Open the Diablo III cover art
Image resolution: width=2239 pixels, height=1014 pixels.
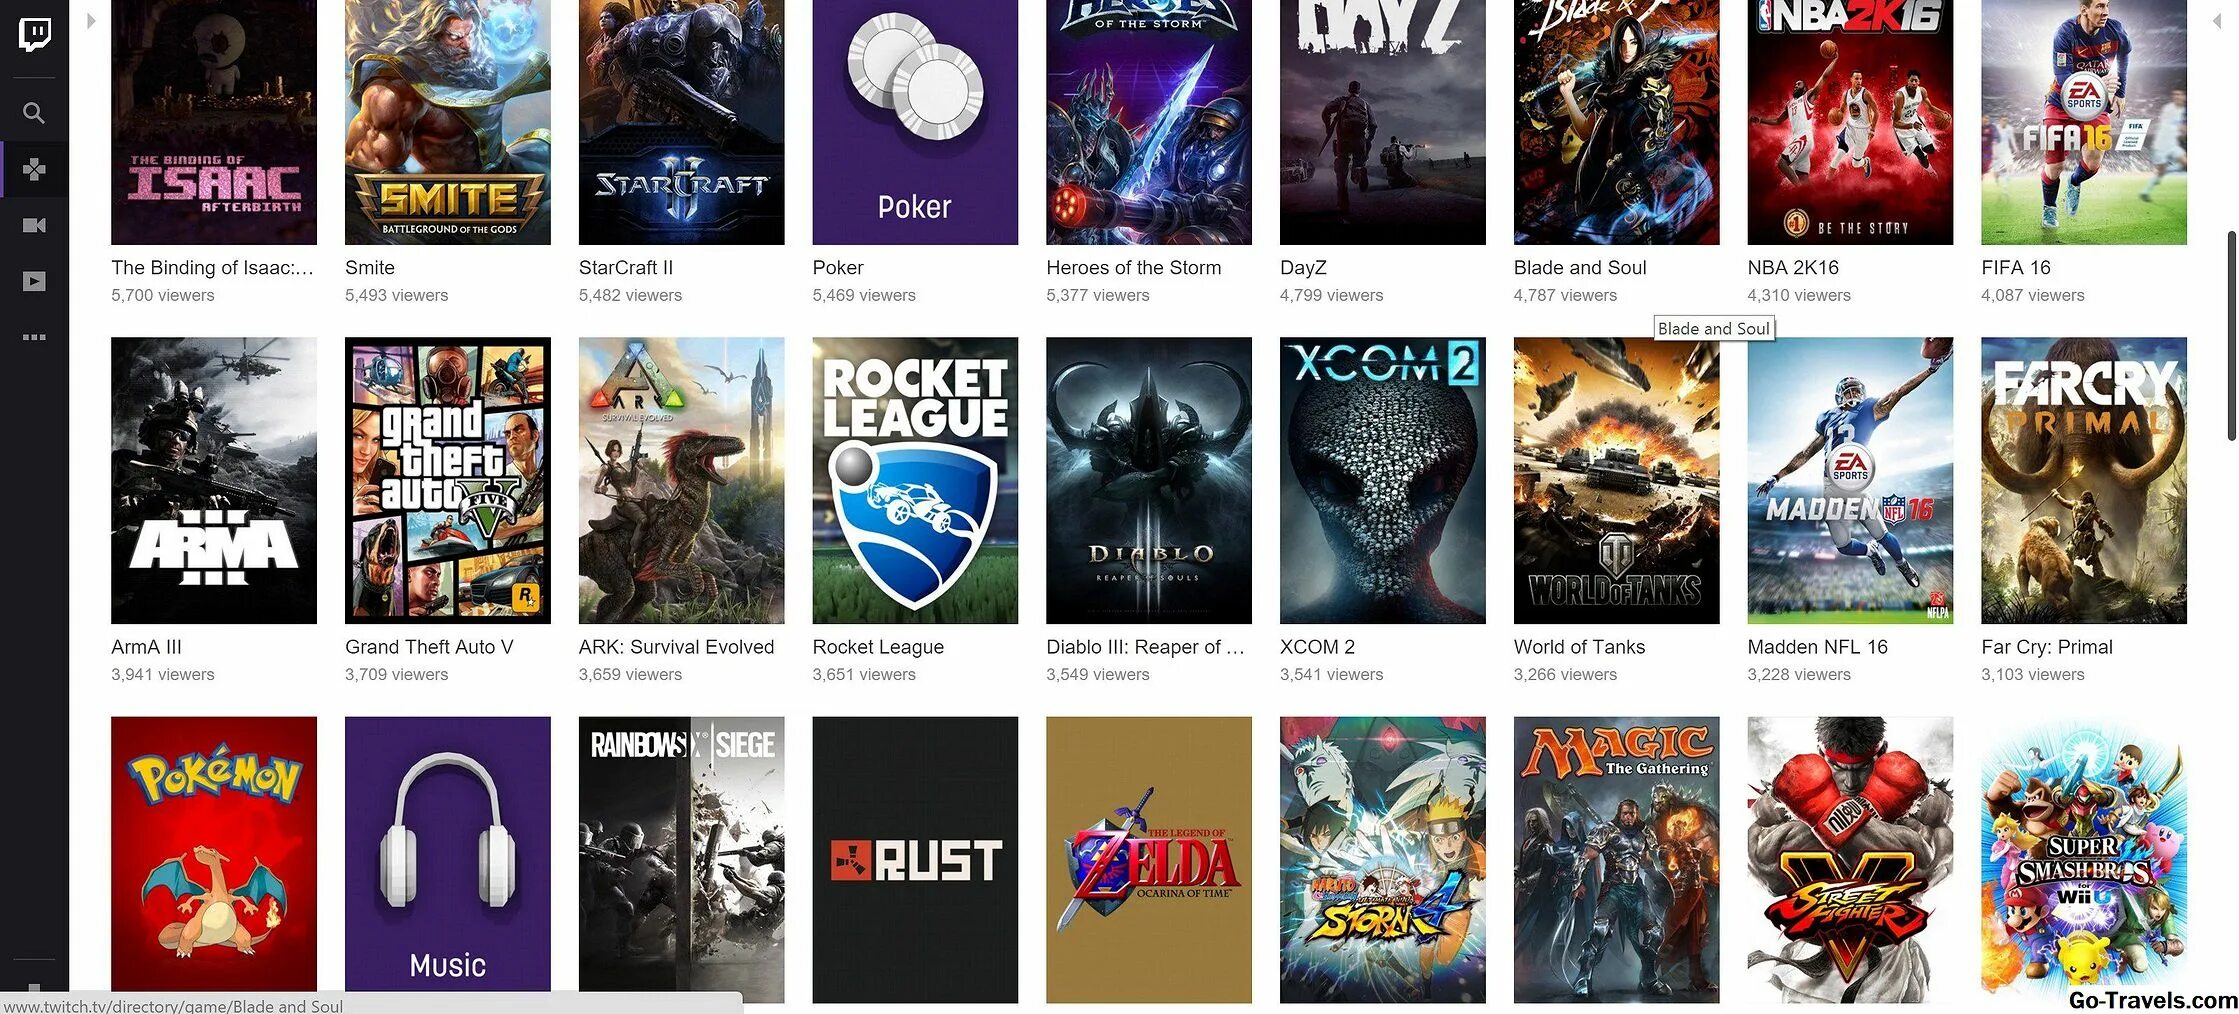click(x=1149, y=480)
